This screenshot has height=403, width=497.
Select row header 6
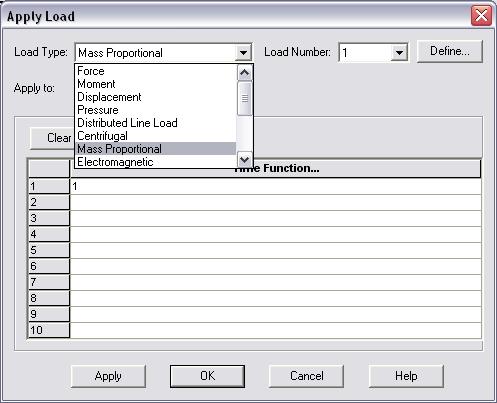coord(49,266)
